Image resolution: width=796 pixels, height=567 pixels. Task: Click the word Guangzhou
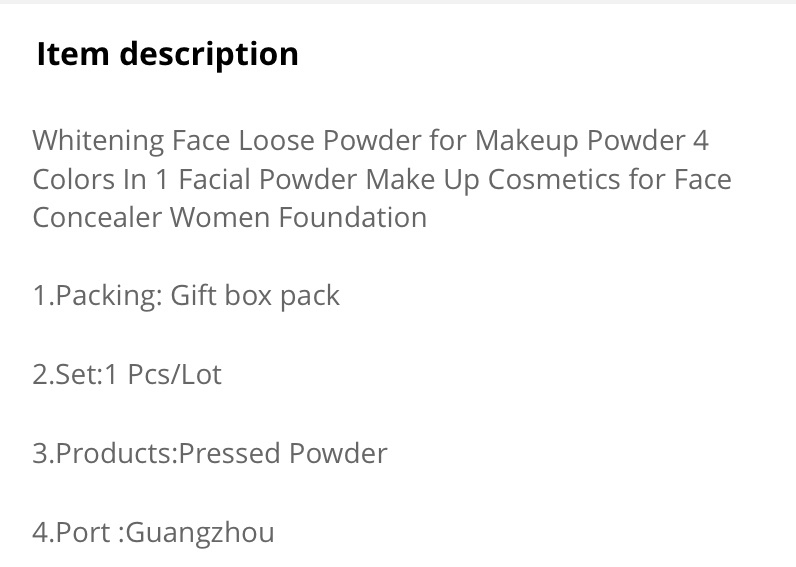200,533
